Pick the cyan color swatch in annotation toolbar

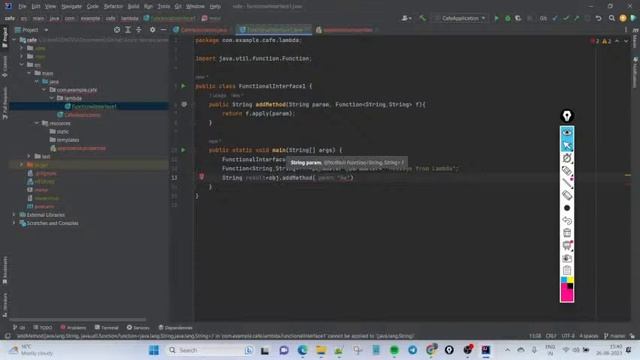[x=564, y=280]
